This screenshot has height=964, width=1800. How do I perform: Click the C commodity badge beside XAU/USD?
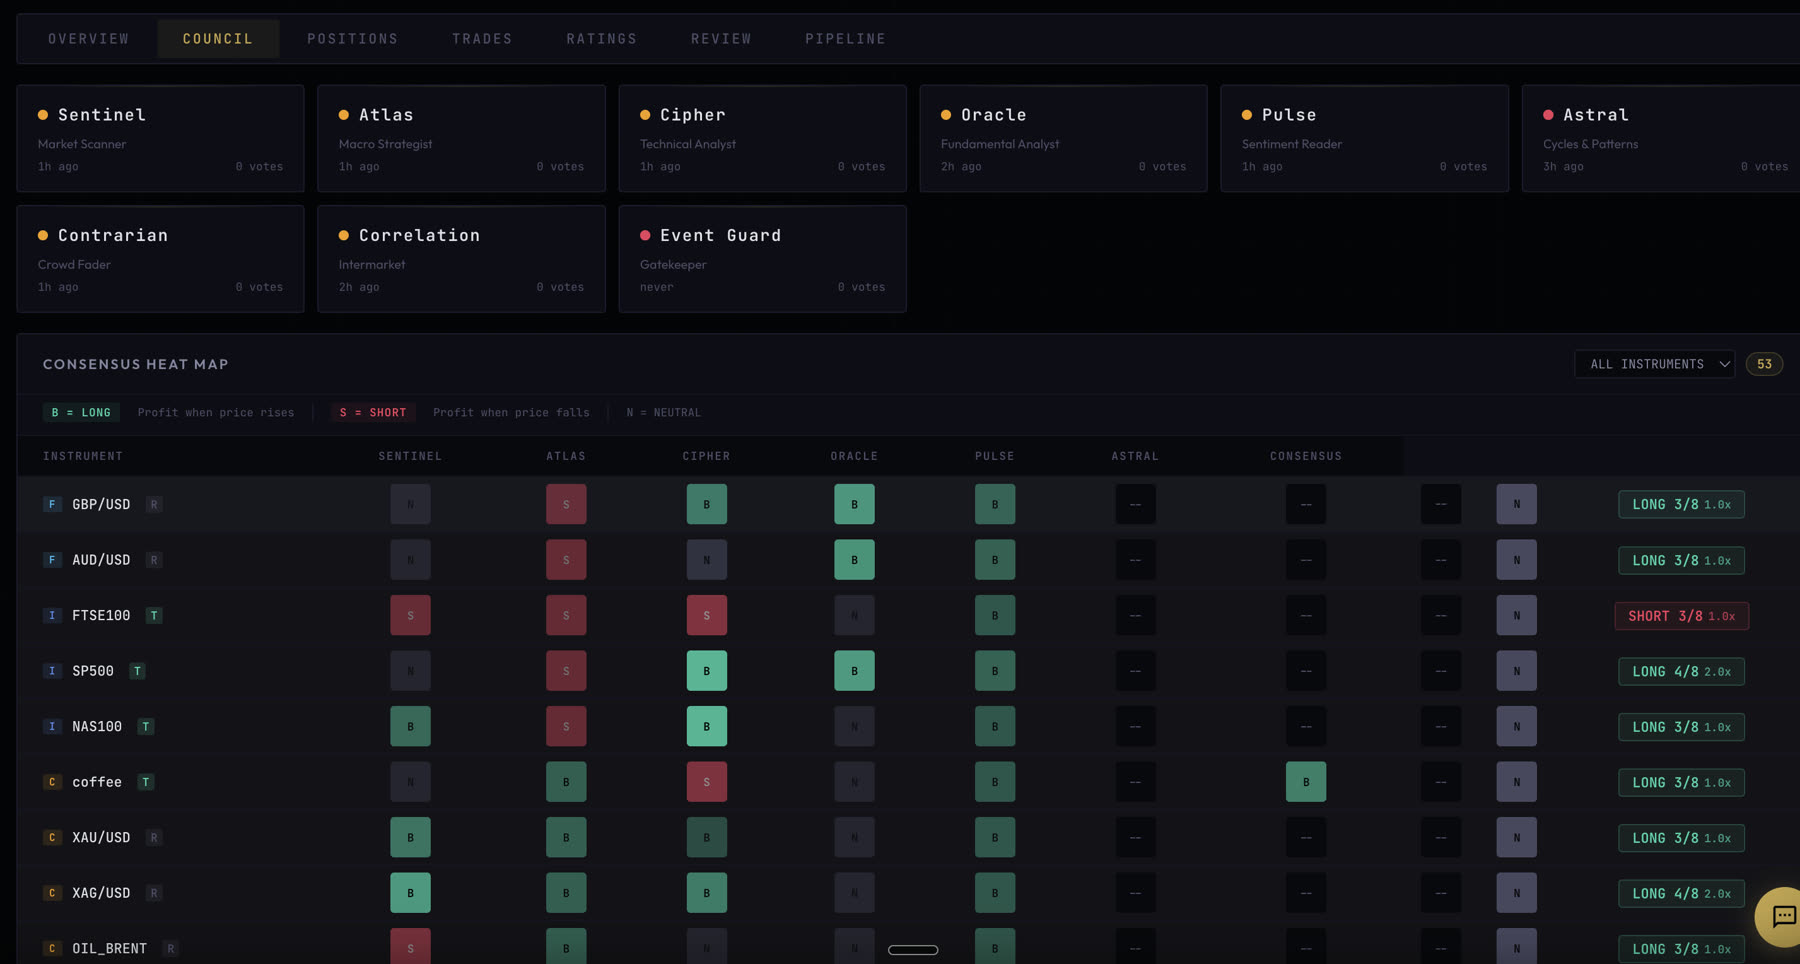(x=52, y=837)
